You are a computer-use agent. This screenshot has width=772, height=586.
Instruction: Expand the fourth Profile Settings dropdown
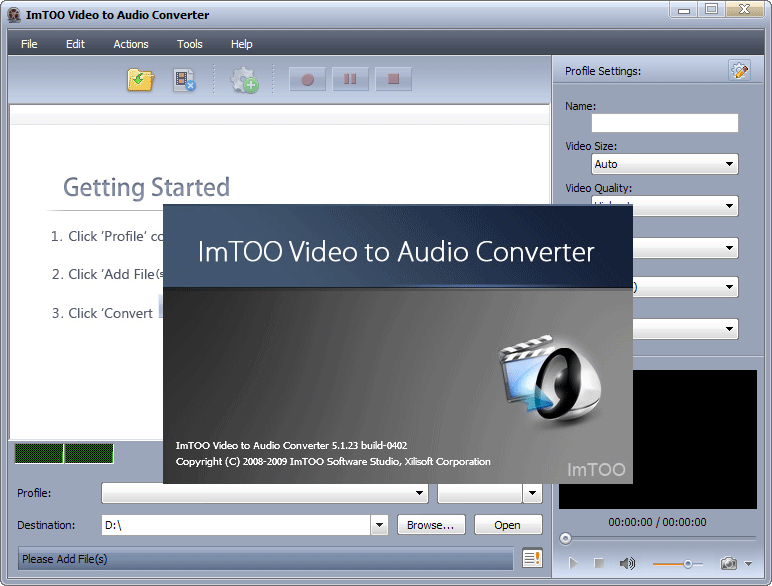coord(729,287)
